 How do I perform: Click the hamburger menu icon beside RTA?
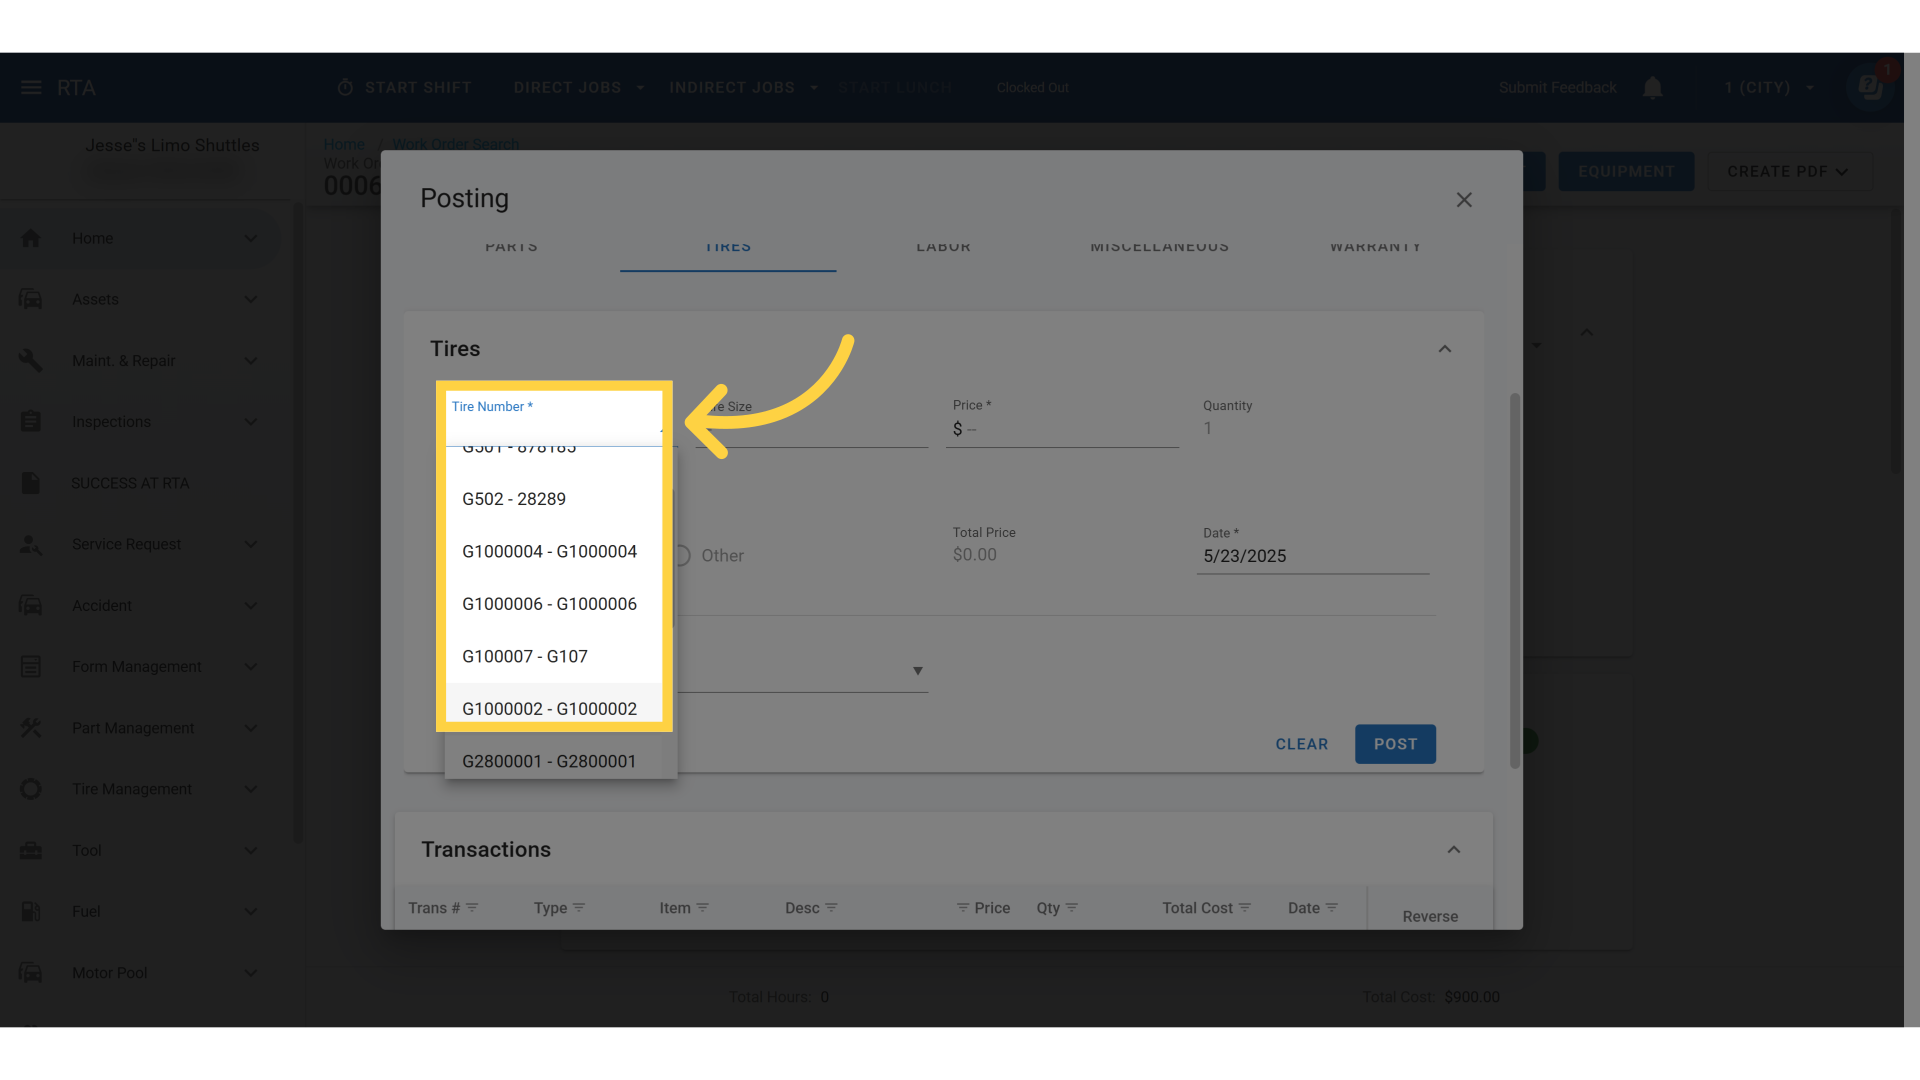pyautogui.click(x=31, y=88)
